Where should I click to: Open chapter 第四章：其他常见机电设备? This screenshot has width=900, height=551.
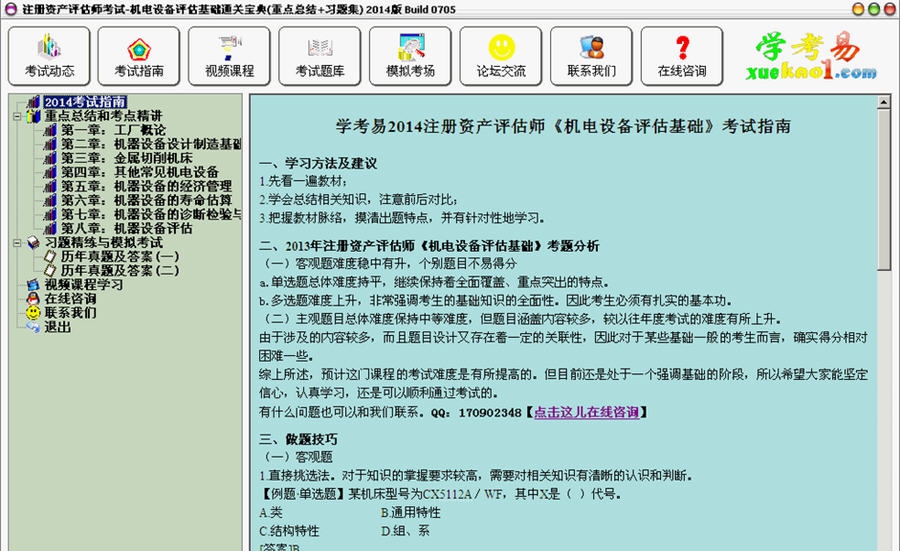tap(139, 172)
